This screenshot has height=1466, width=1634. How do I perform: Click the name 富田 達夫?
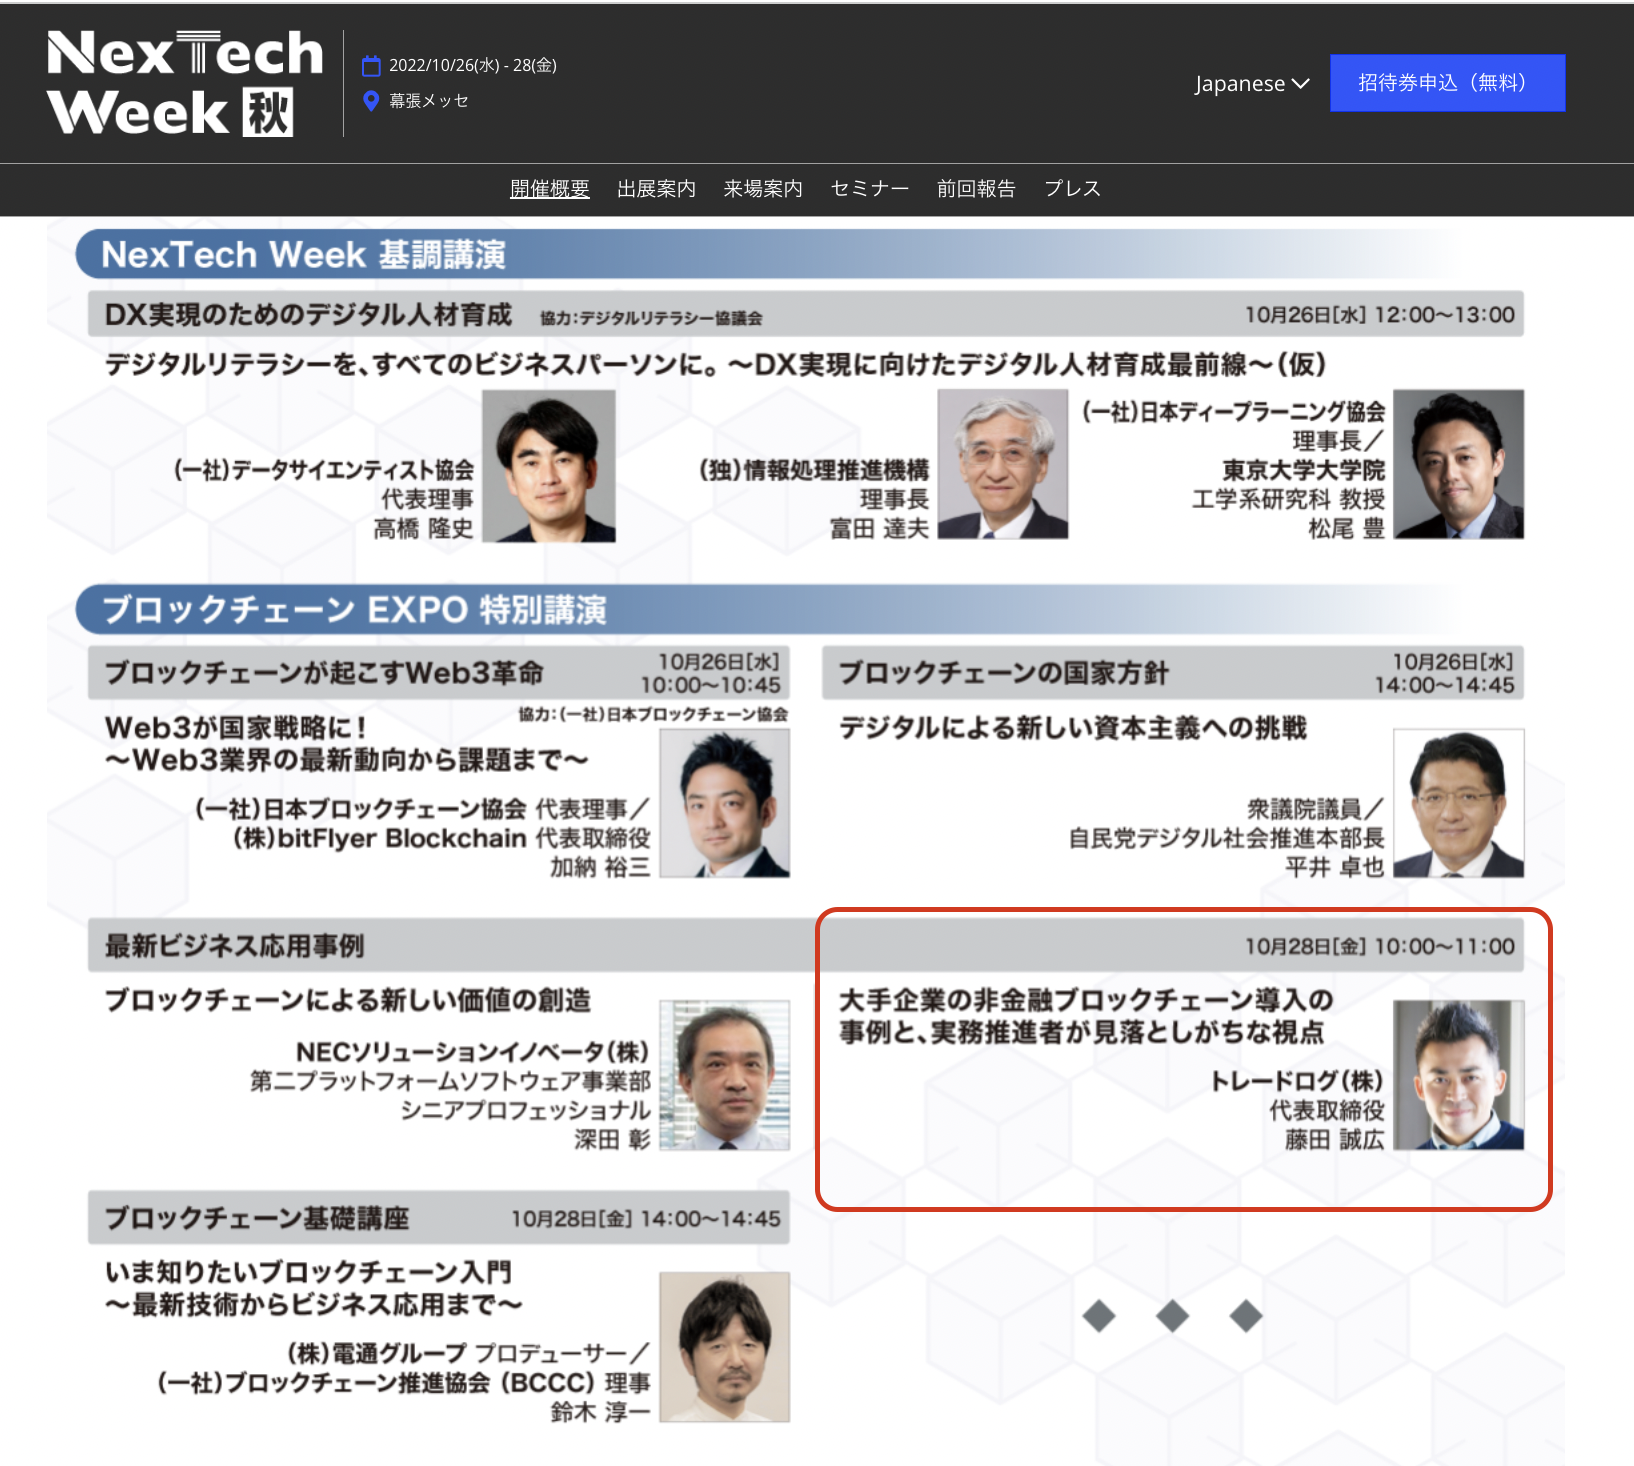(879, 529)
